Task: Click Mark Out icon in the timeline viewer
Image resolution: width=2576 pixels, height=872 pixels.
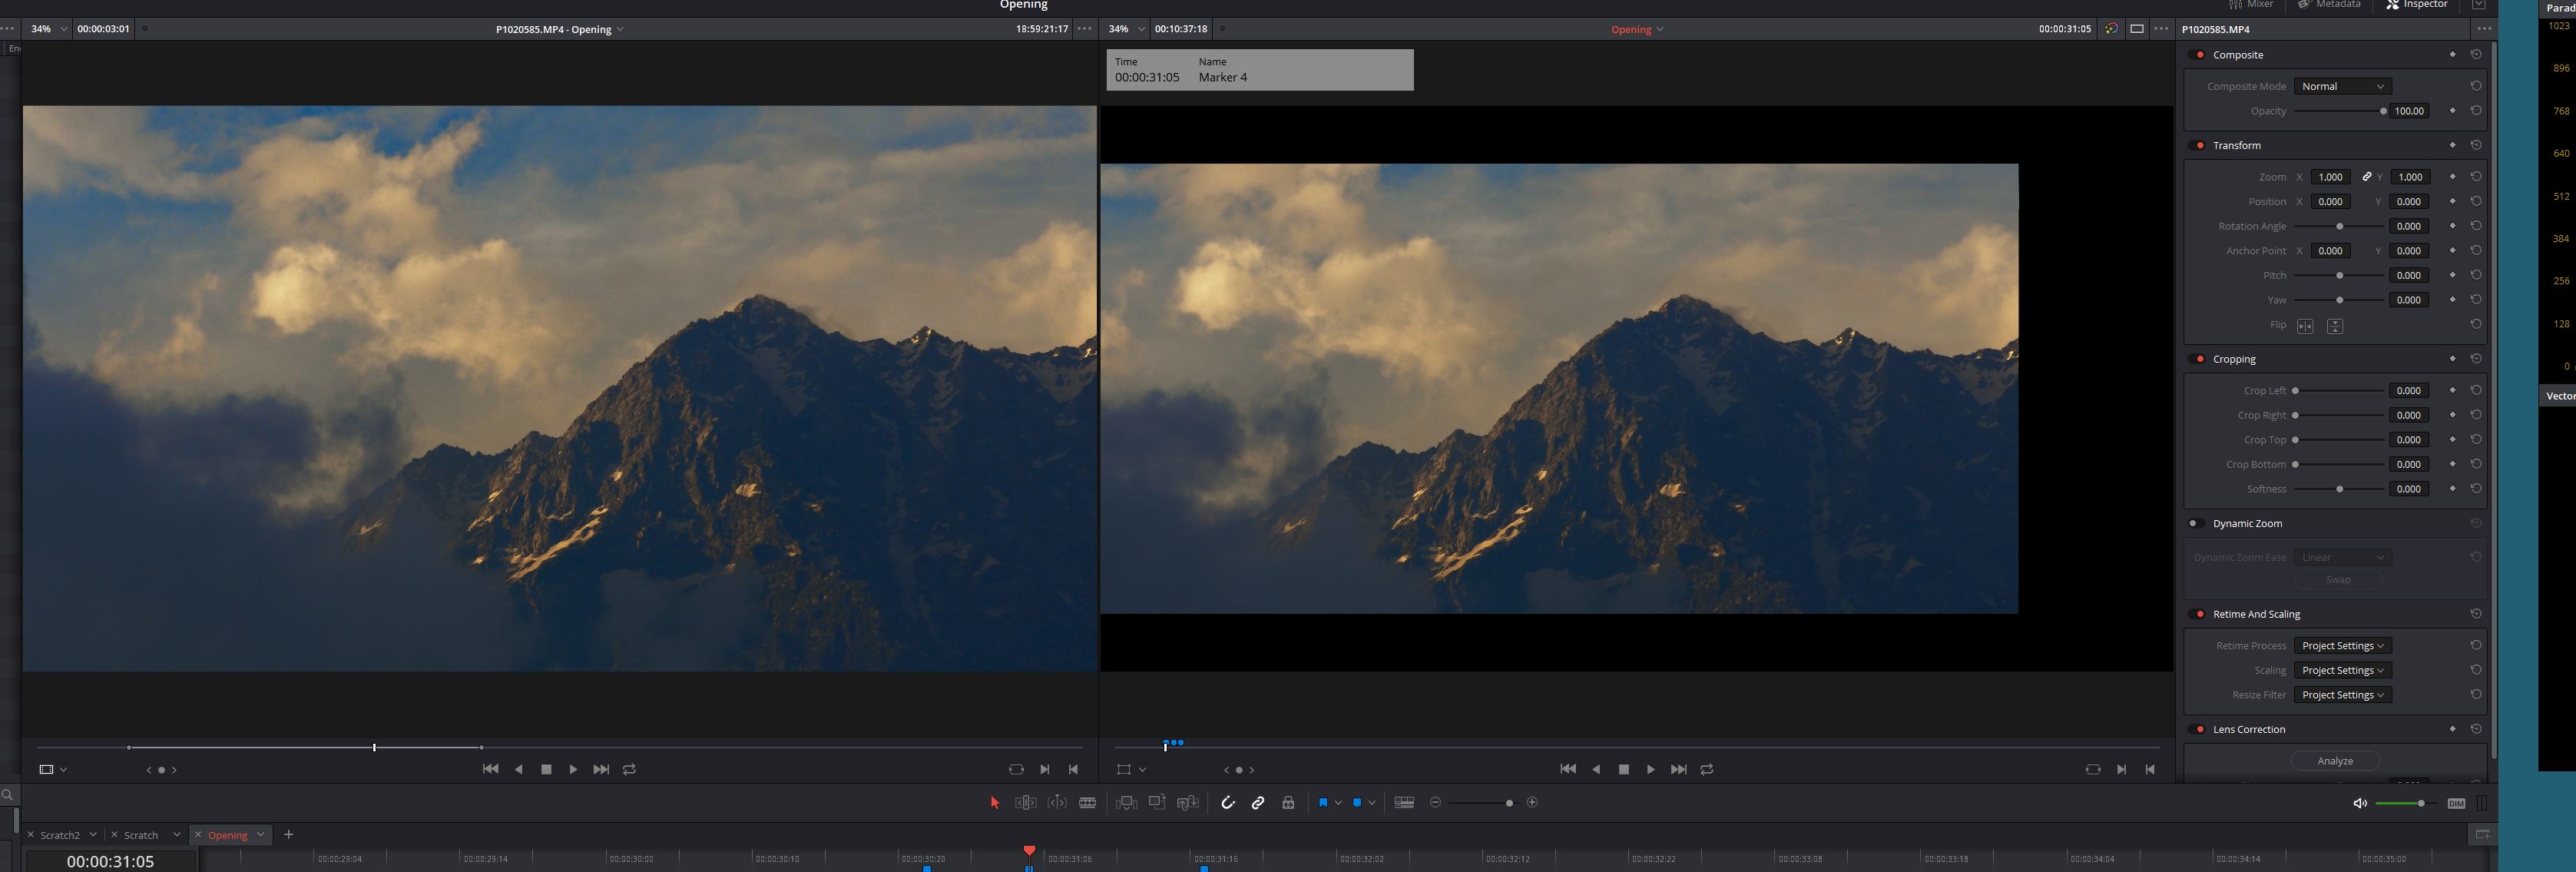Action: point(2150,770)
